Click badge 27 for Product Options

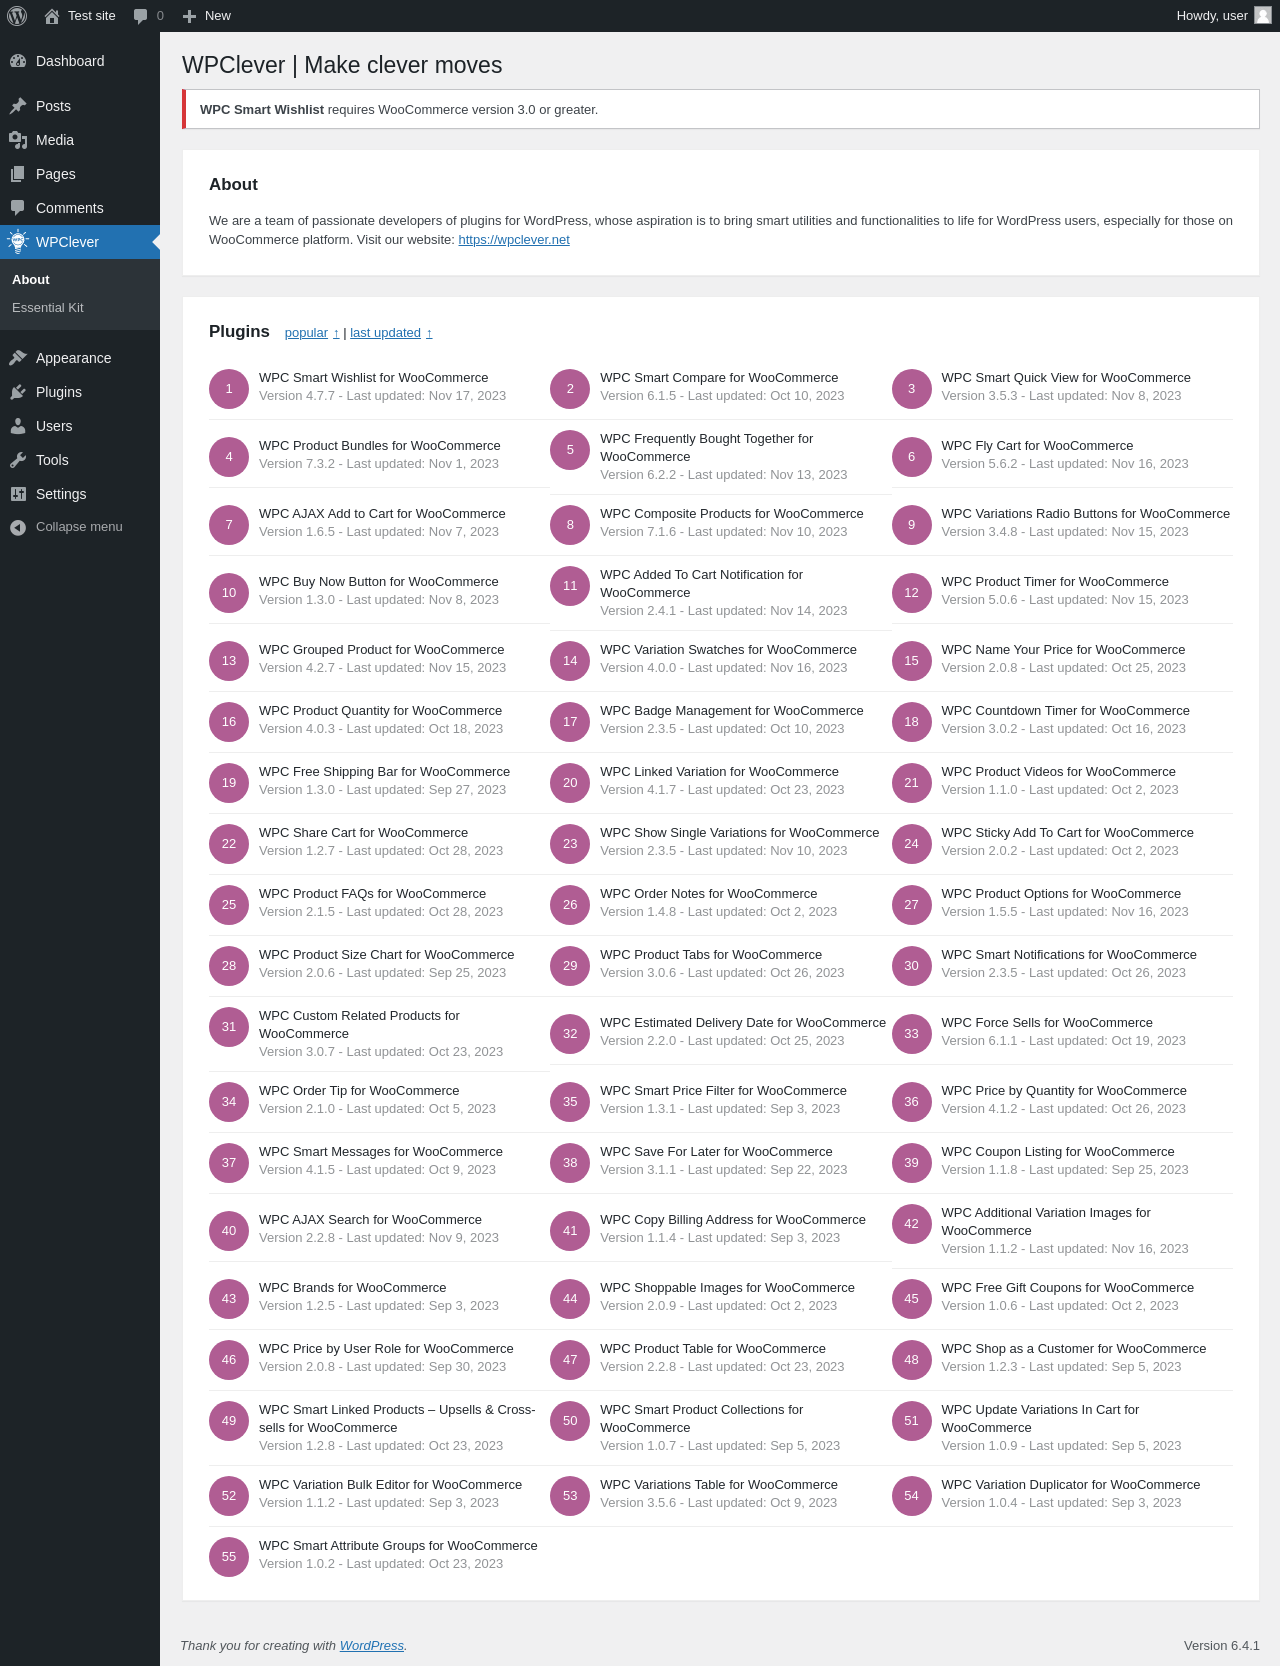tap(911, 905)
